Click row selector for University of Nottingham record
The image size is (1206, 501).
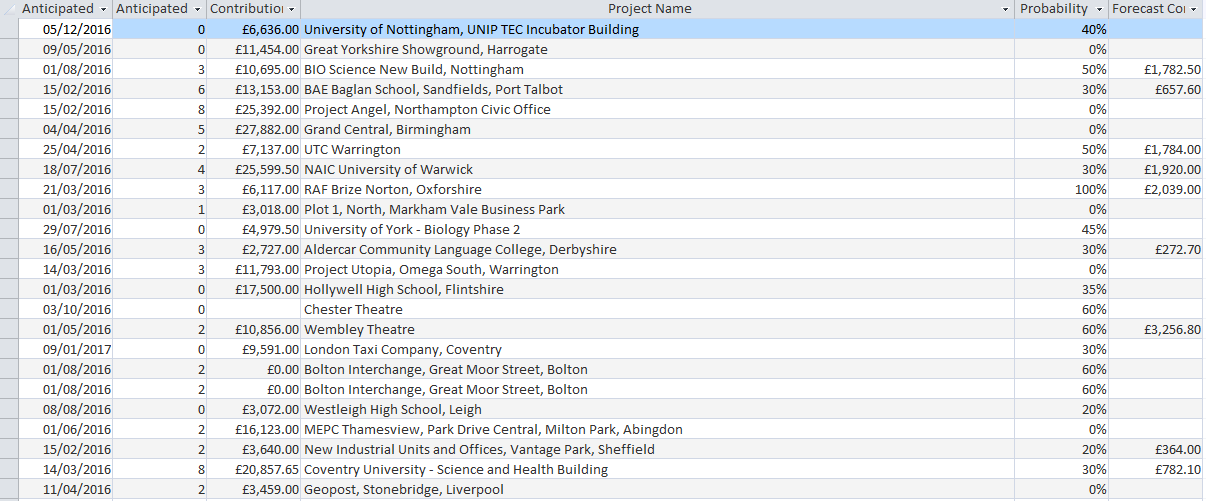coord(9,29)
